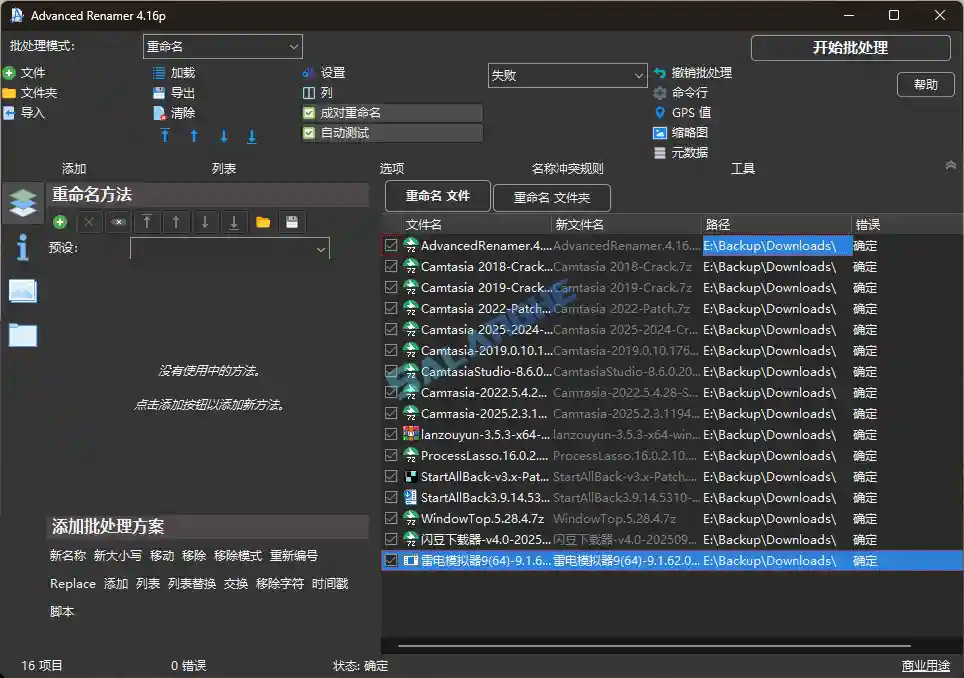Switch to the 重命名 文件夹 tab
This screenshot has height=678, width=964.
552,197
